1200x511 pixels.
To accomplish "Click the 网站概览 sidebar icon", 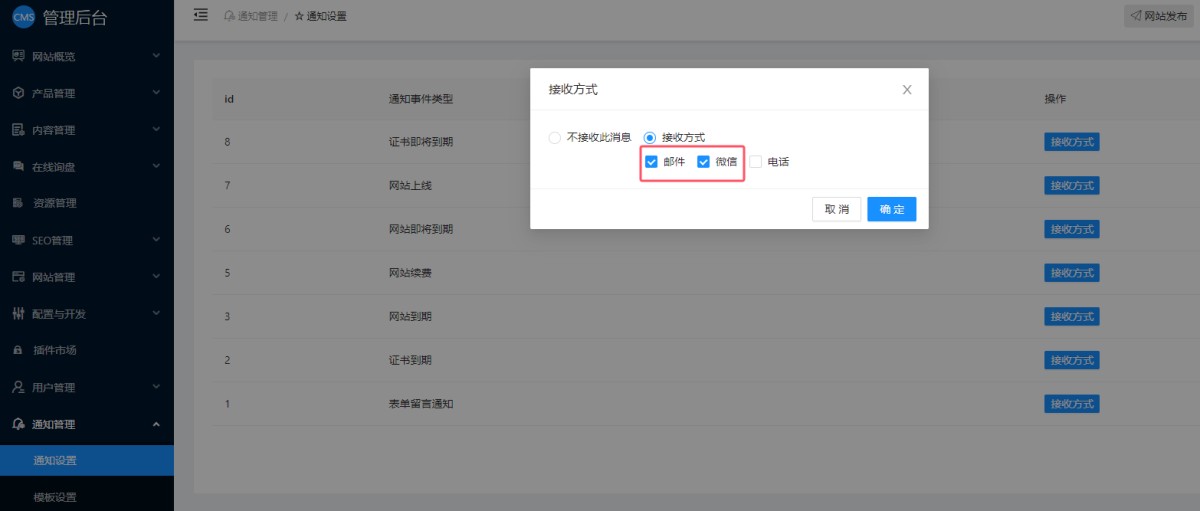I will pyautogui.click(x=18, y=56).
